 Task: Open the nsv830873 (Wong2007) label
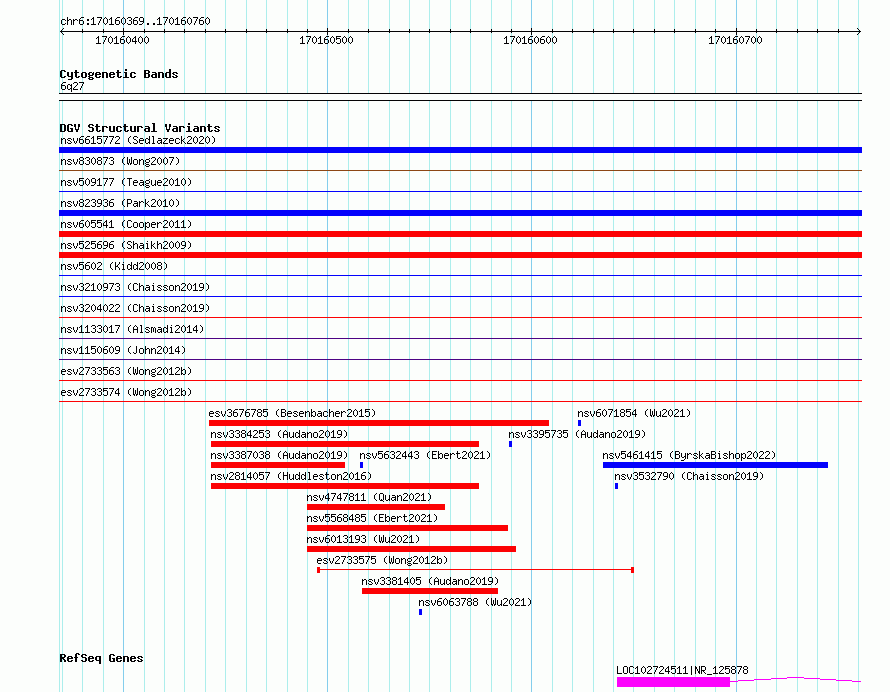click(120, 161)
